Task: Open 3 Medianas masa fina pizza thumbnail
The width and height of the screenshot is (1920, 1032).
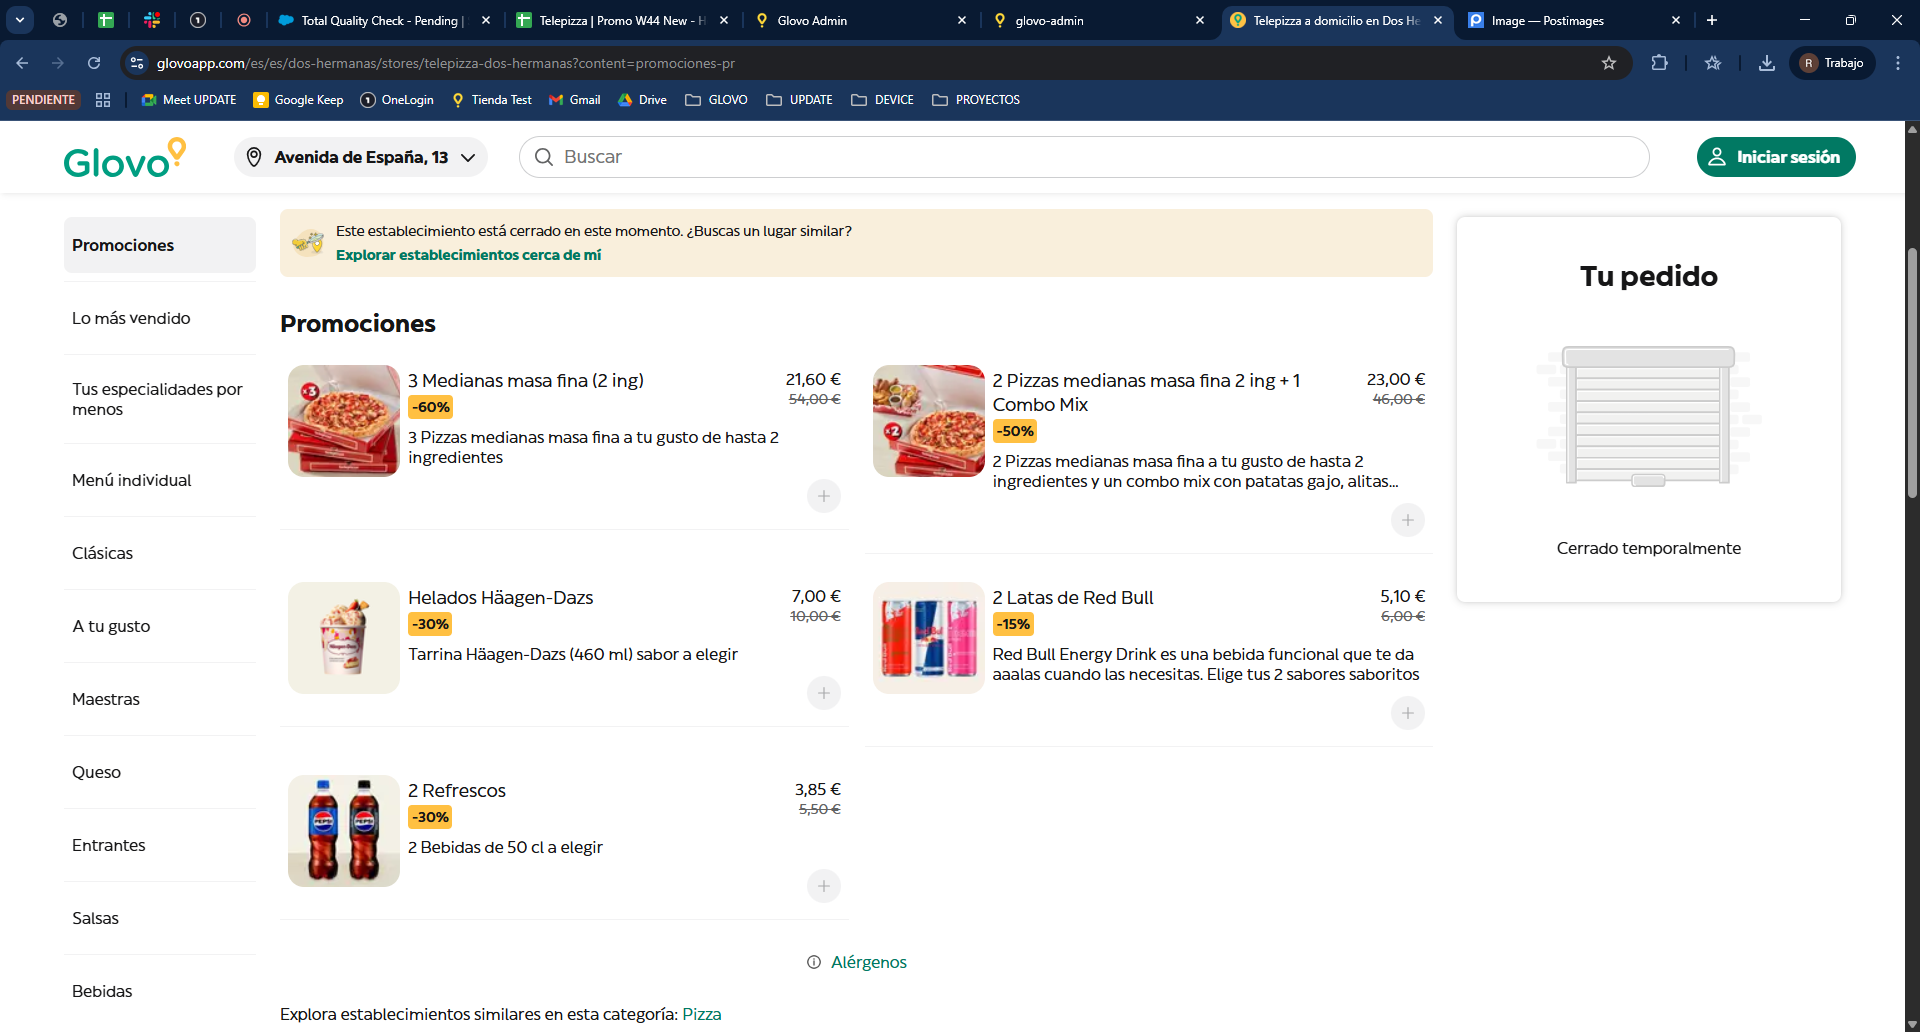Action: point(344,421)
